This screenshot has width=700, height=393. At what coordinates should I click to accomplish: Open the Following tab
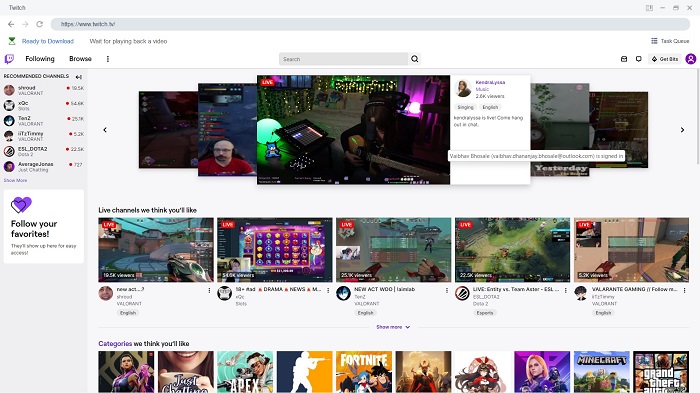point(40,59)
